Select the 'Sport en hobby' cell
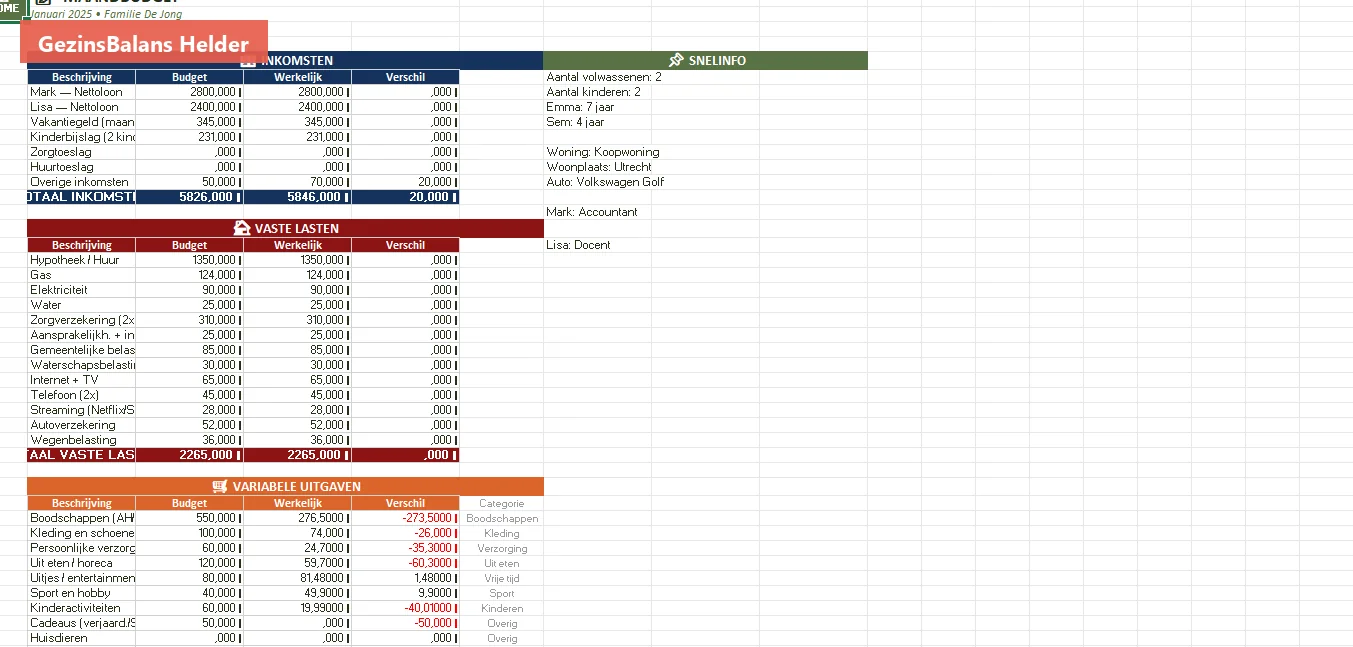This screenshot has width=1353, height=647. coord(81,593)
